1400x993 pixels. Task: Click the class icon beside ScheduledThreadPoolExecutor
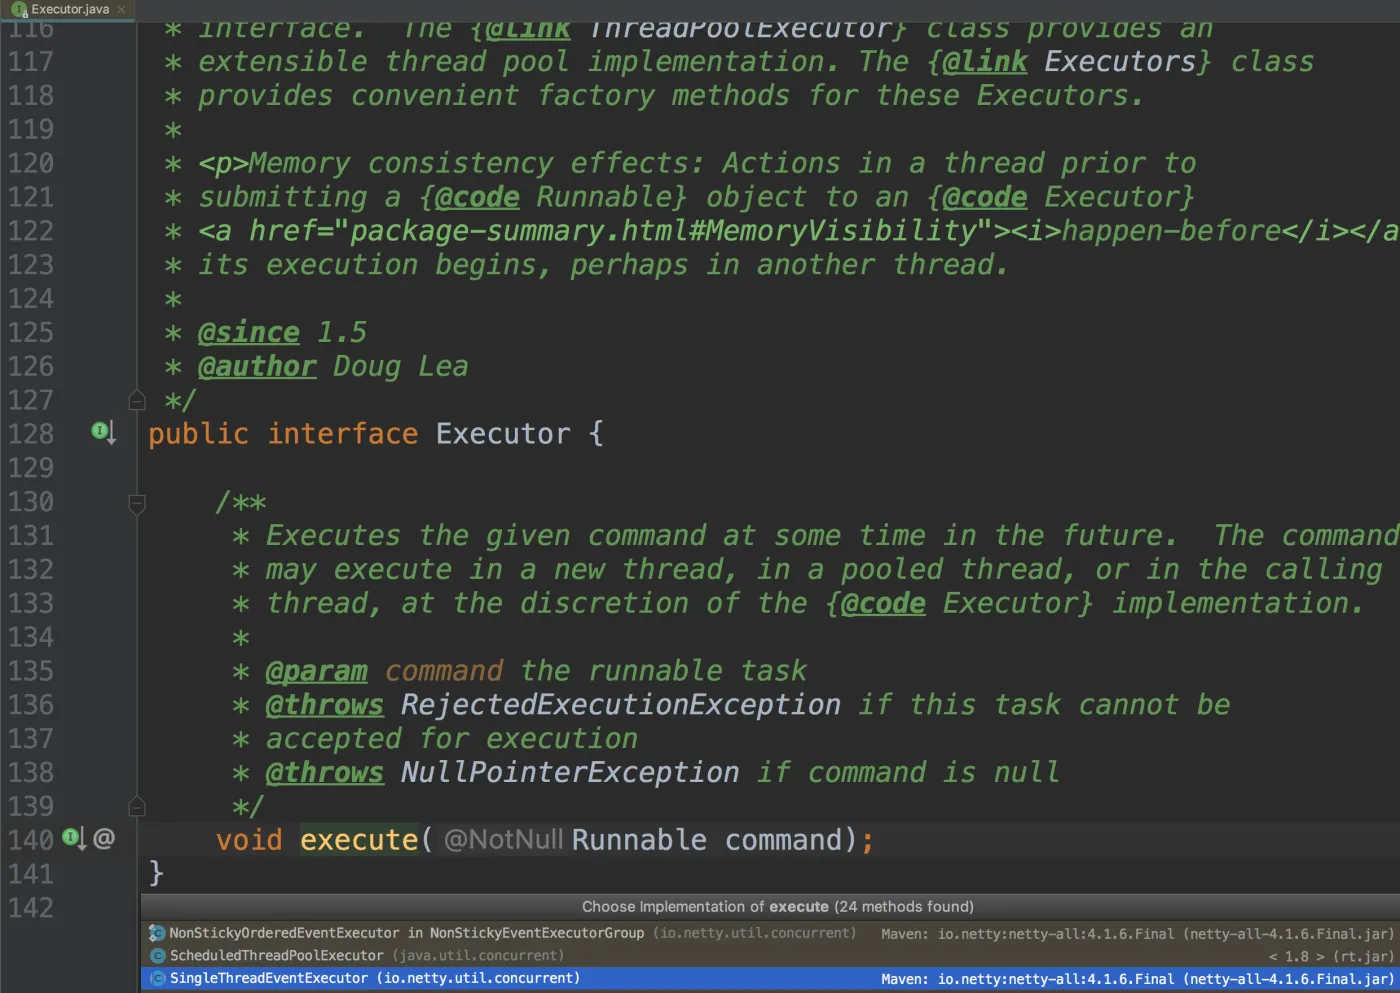157,956
